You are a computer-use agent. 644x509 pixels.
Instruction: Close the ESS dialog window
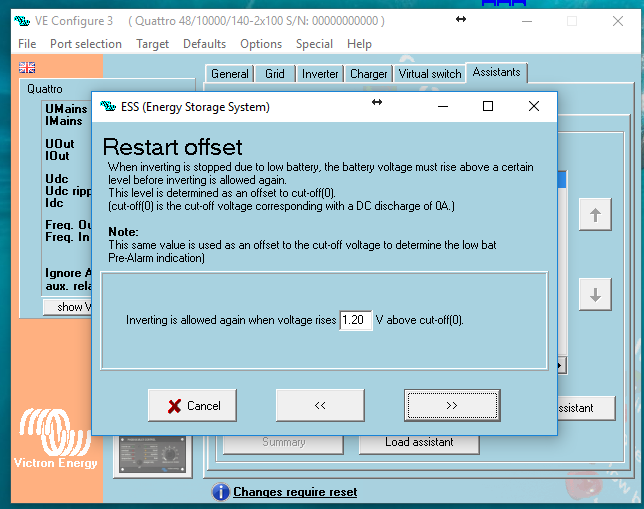click(x=534, y=106)
